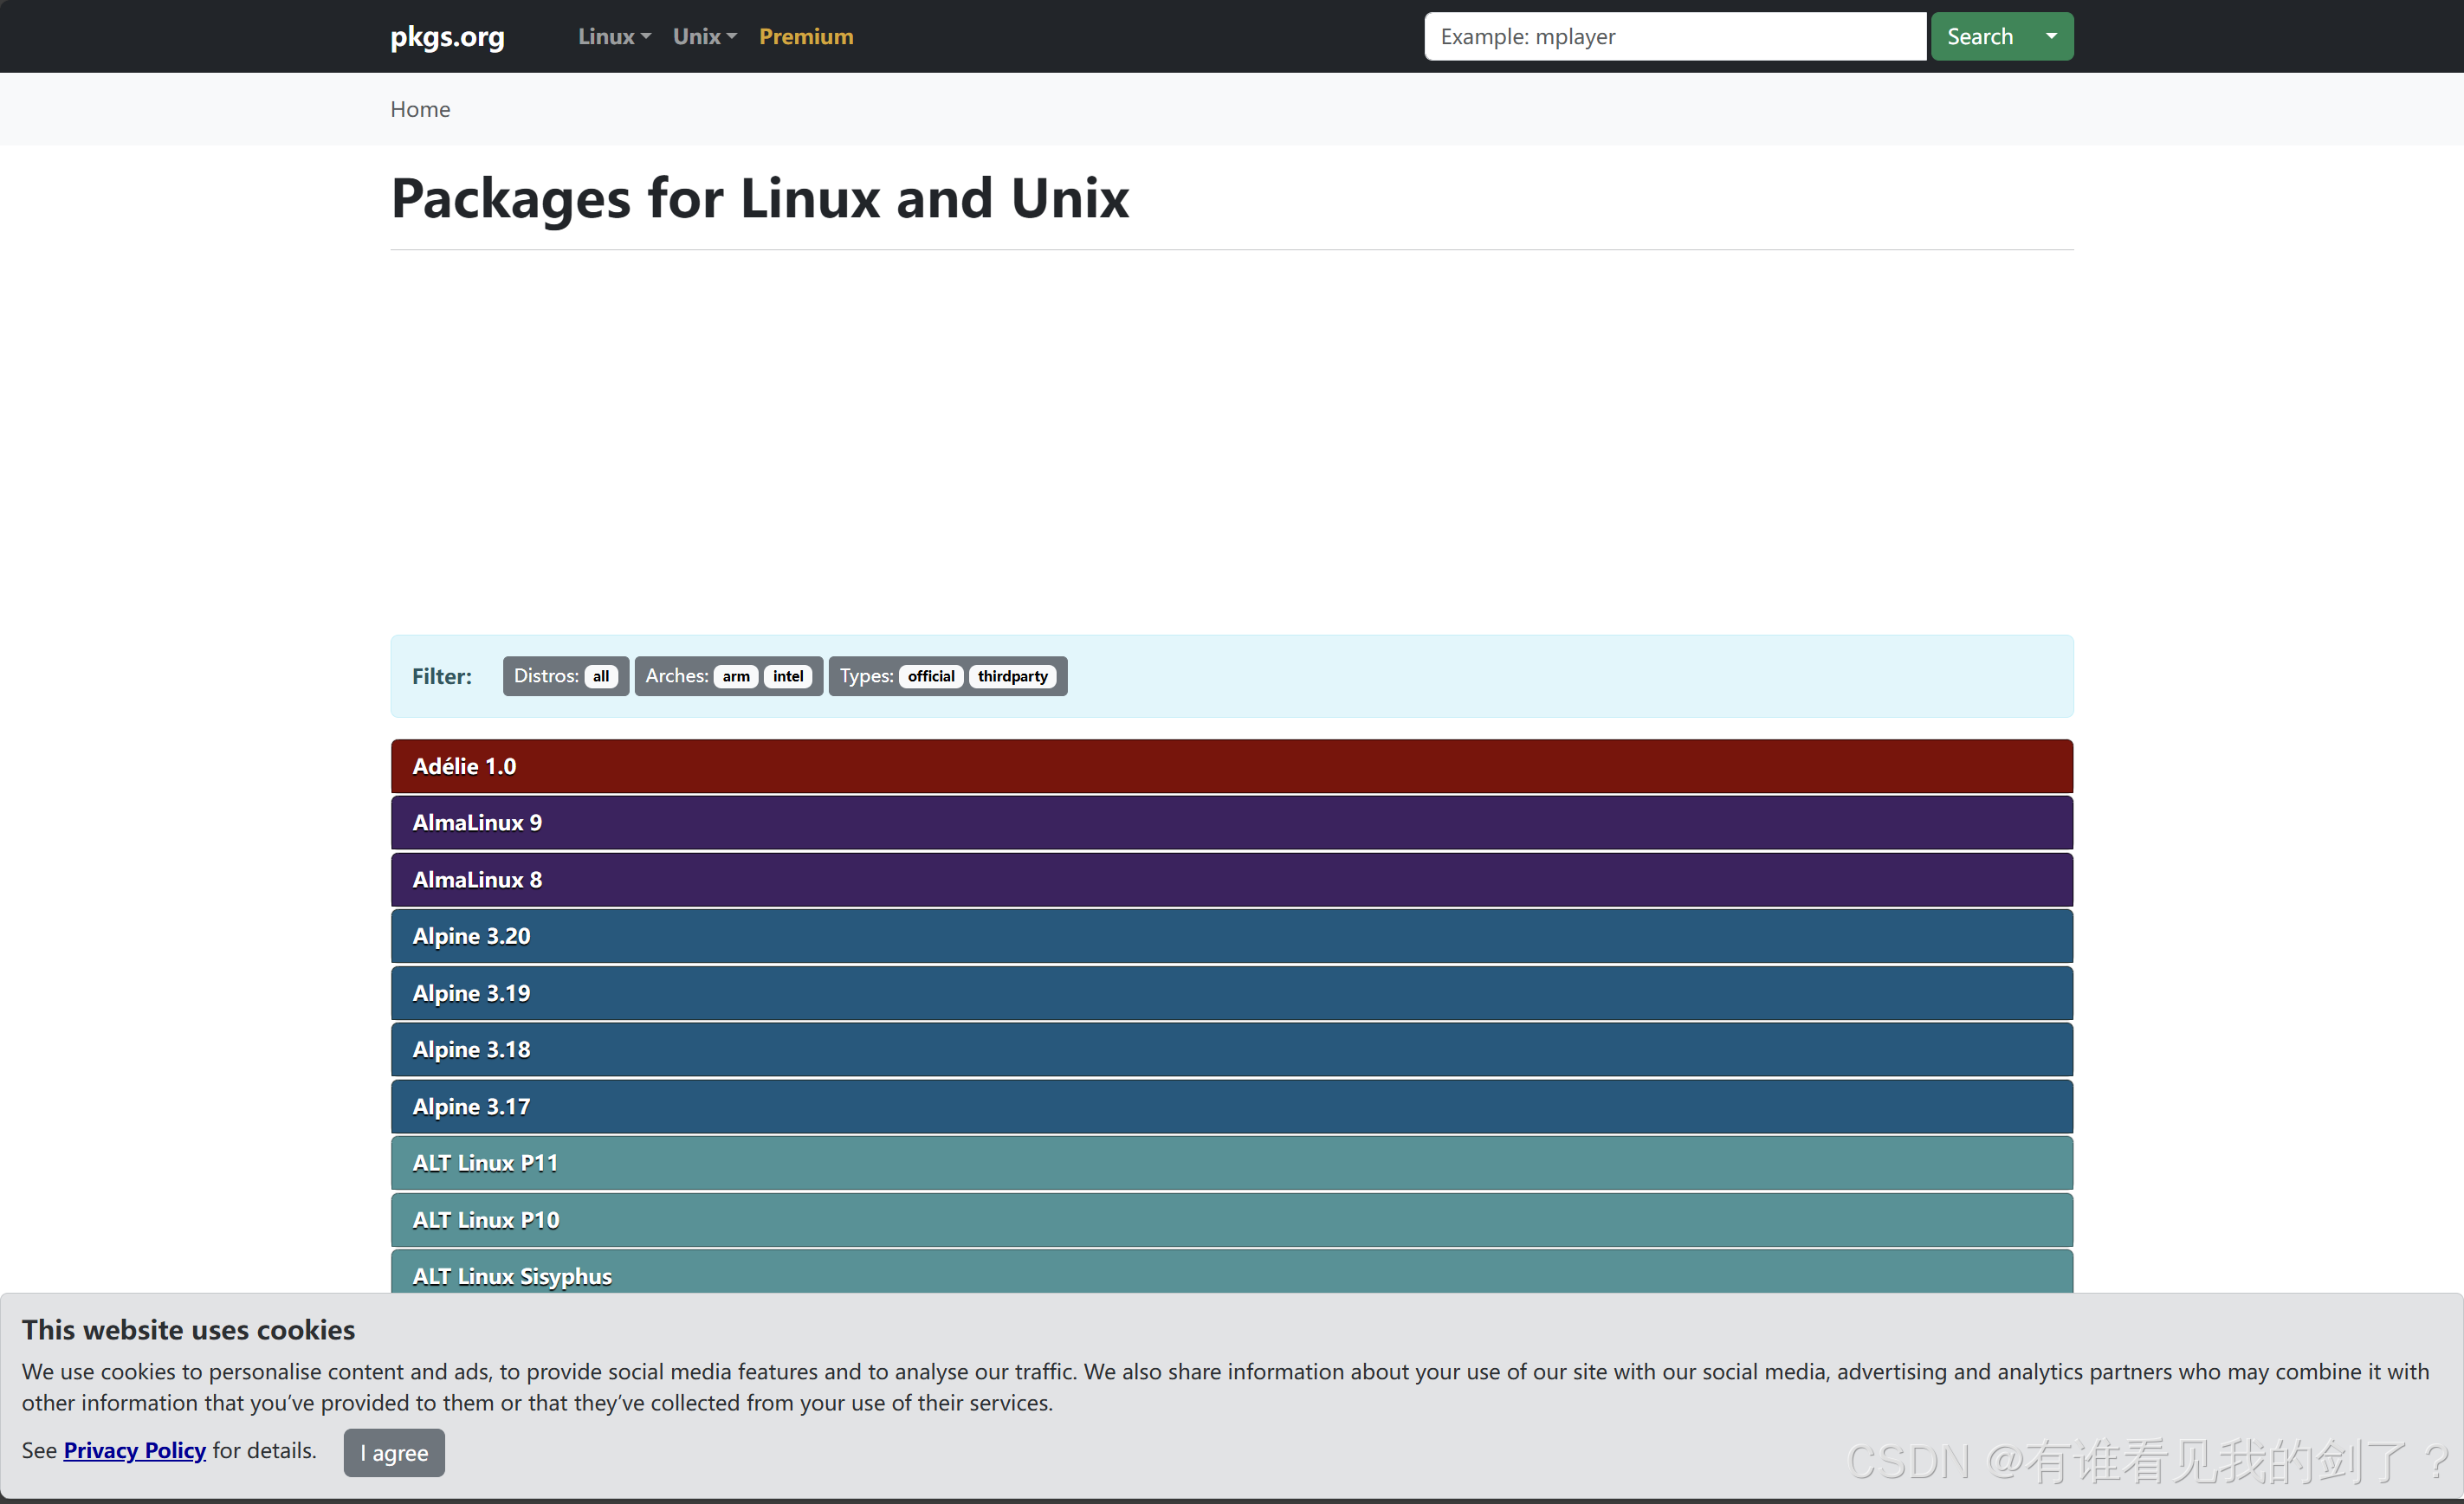Open the pkgs.org home logo
The width and height of the screenshot is (2464, 1504).
447,36
